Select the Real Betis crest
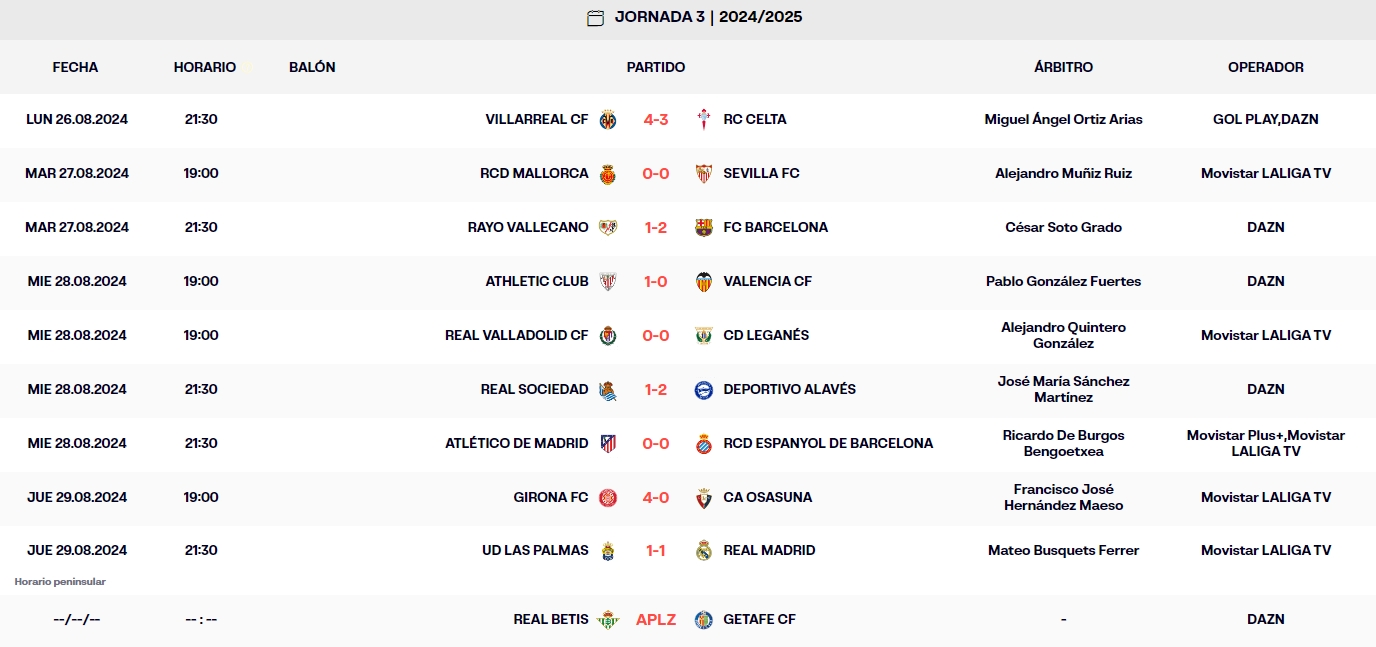Image resolution: width=1376 pixels, height=647 pixels. point(608,619)
